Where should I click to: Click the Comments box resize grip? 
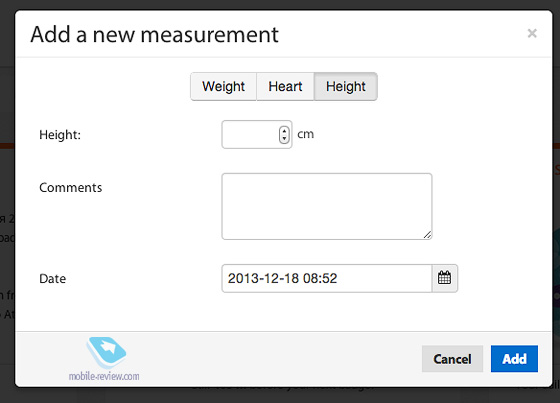click(x=427, y=235)
